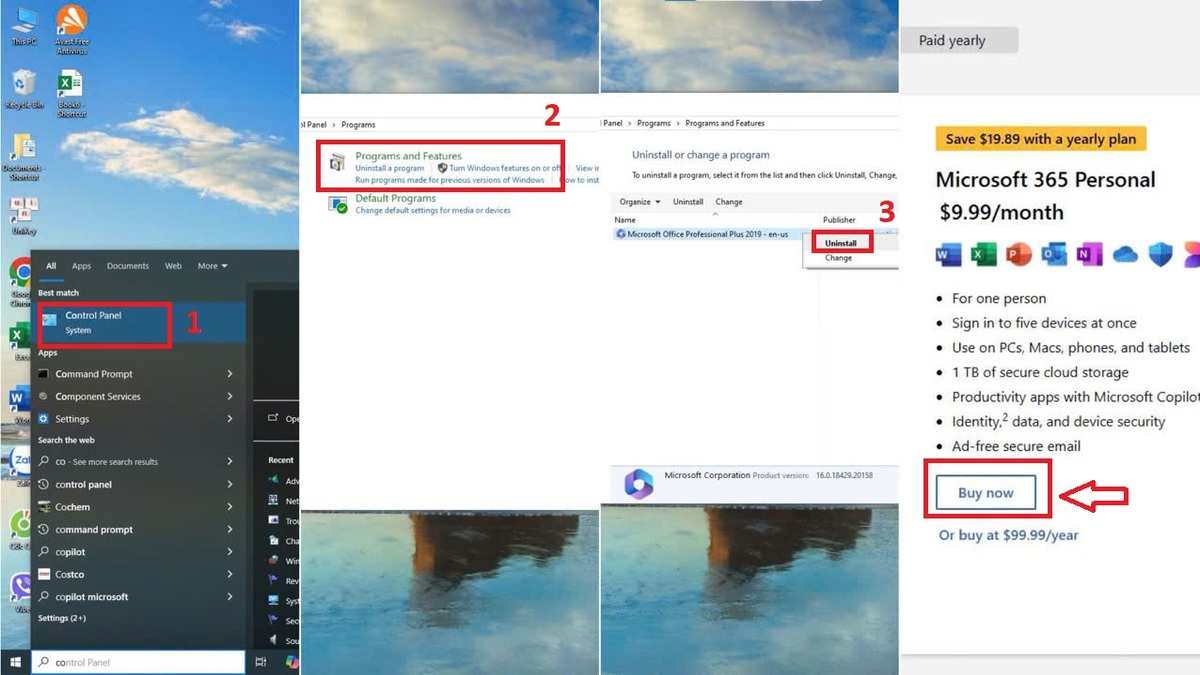The width and height of the screenshot is (1200, 675).
Task: Switch to the Documents search tab
Action: pyautogui.click(x=128, y=266)
